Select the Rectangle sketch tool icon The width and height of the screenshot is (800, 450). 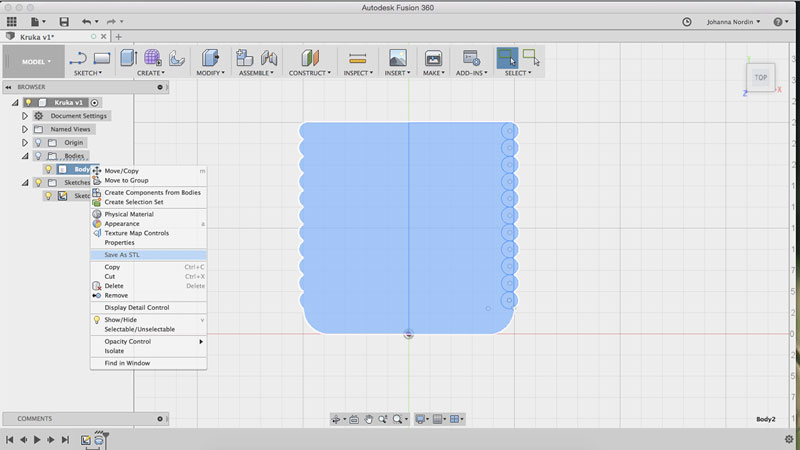point(102,58)
